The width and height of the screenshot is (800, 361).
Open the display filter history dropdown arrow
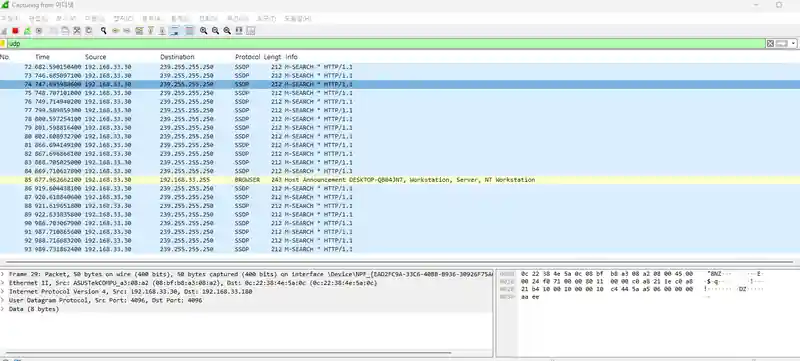tap(793, 44)
